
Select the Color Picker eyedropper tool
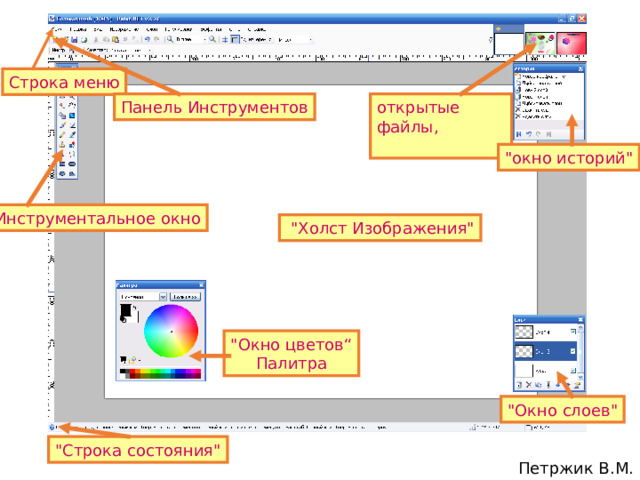click(72, 135)
